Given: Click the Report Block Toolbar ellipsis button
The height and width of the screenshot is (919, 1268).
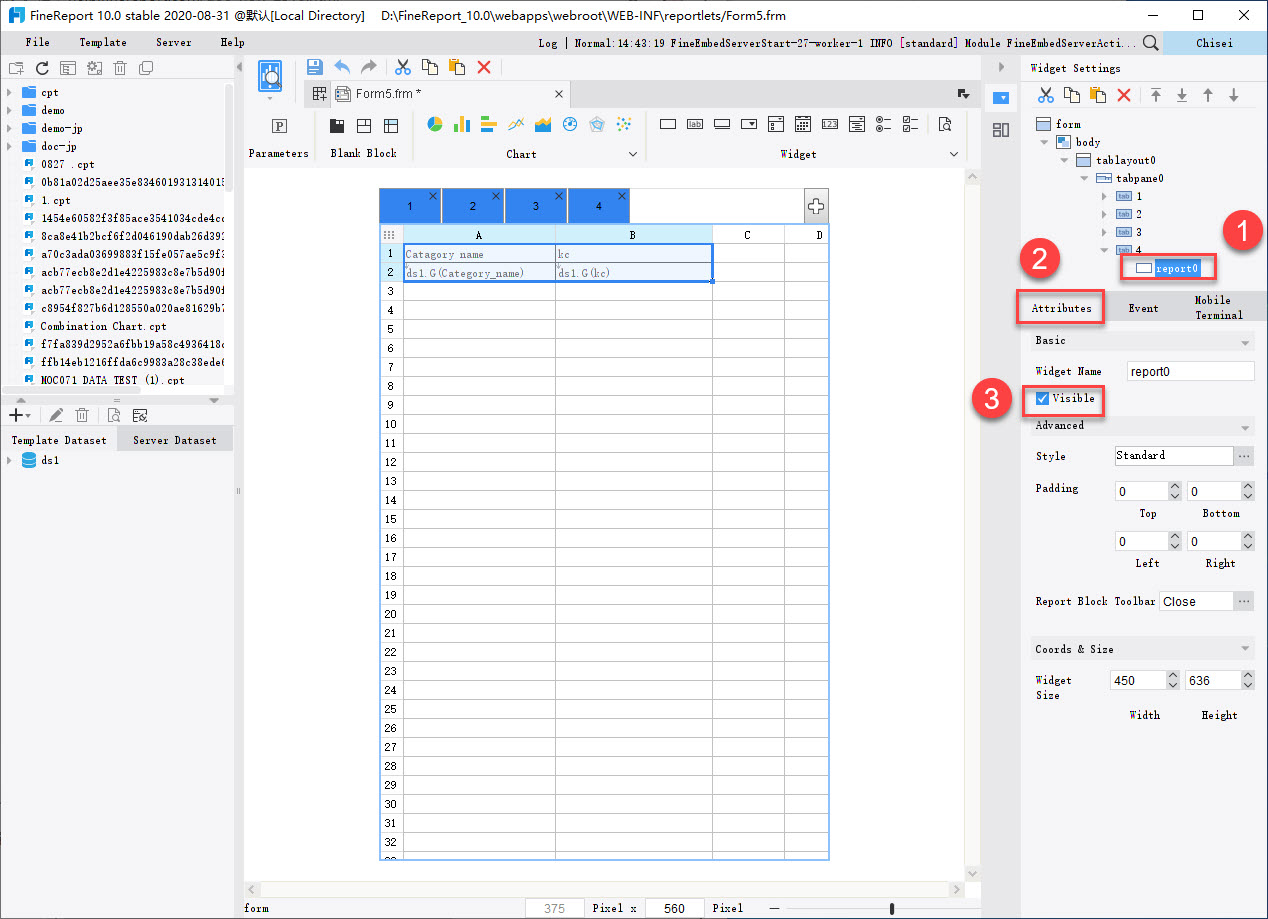Looking at the screenshot, I should 1245,602.
